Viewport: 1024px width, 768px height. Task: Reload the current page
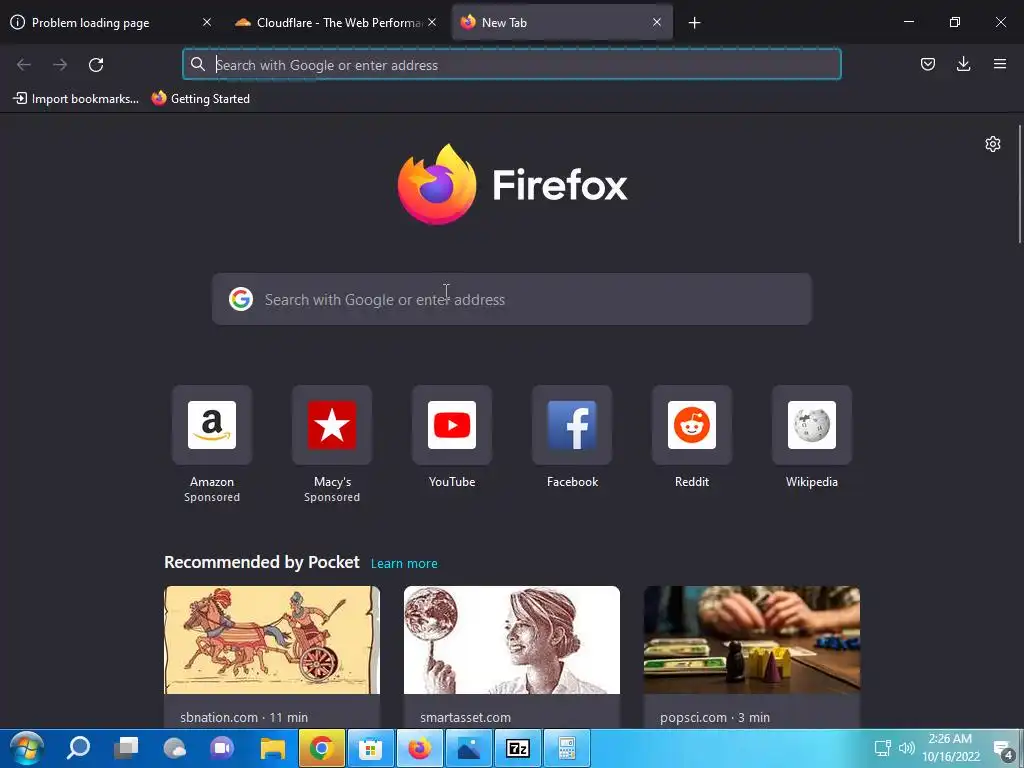click(96, 65)
